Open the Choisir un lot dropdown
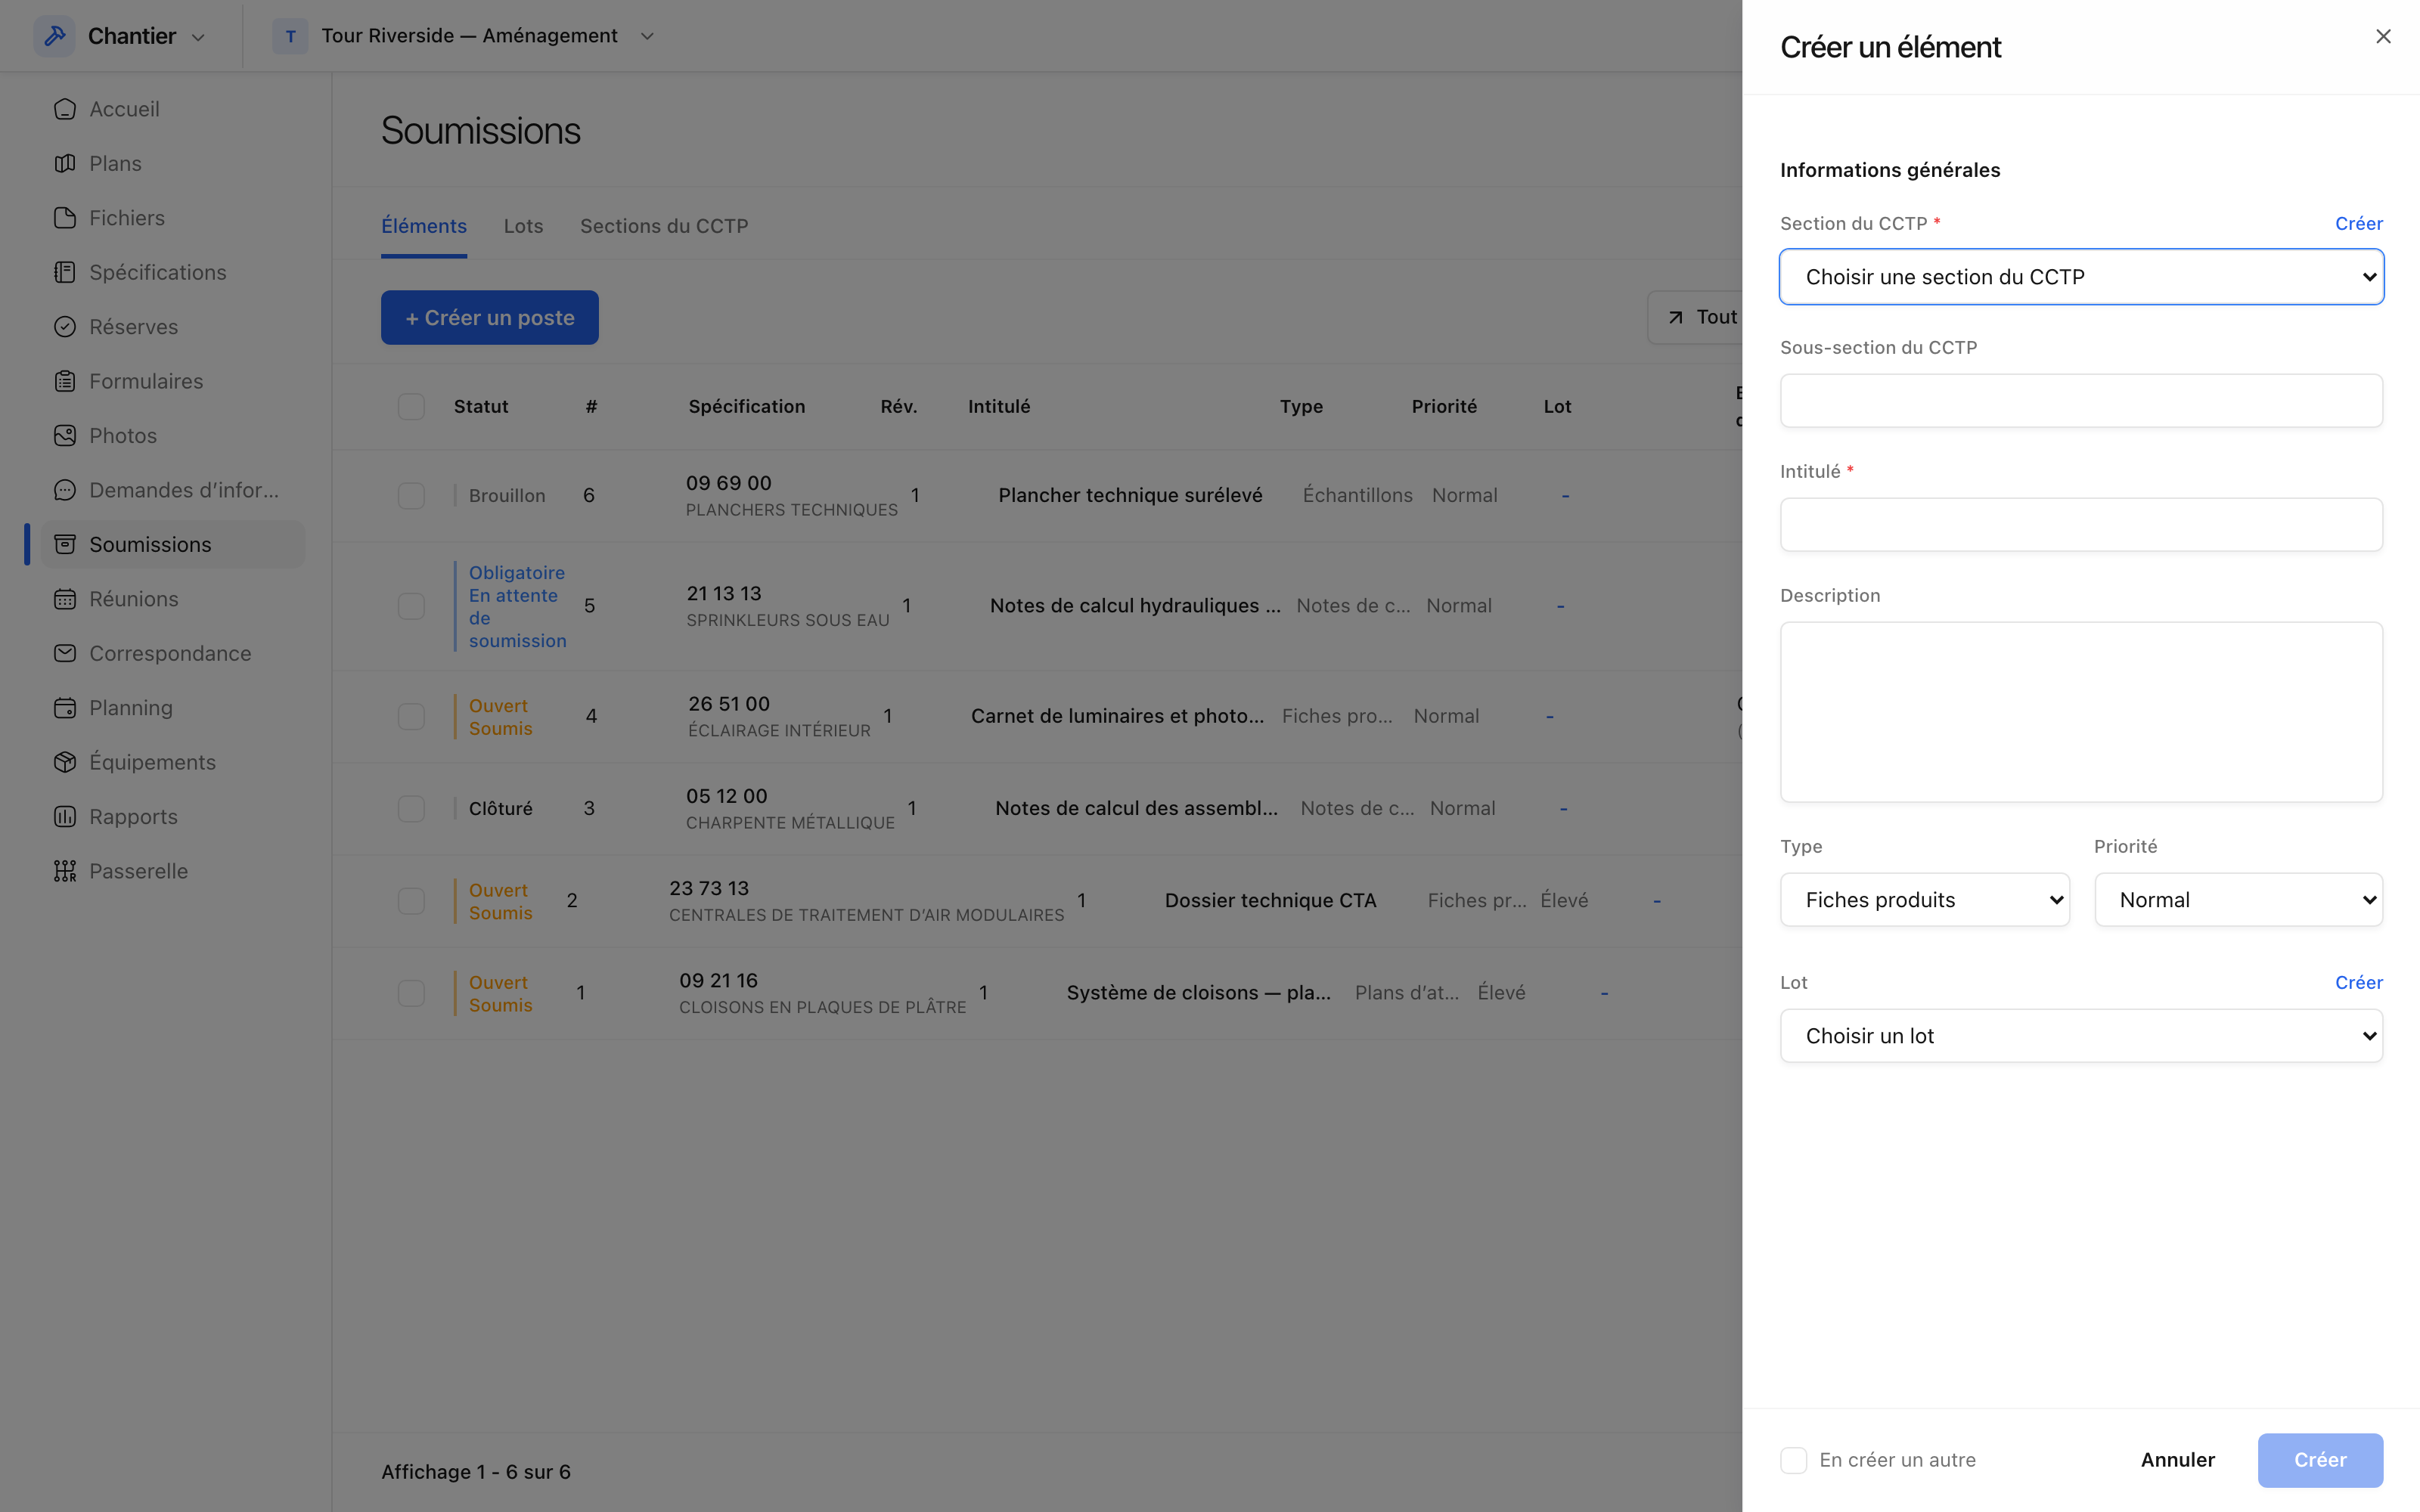This screenshot has width=2420, height=1512. (2081, 1036)
